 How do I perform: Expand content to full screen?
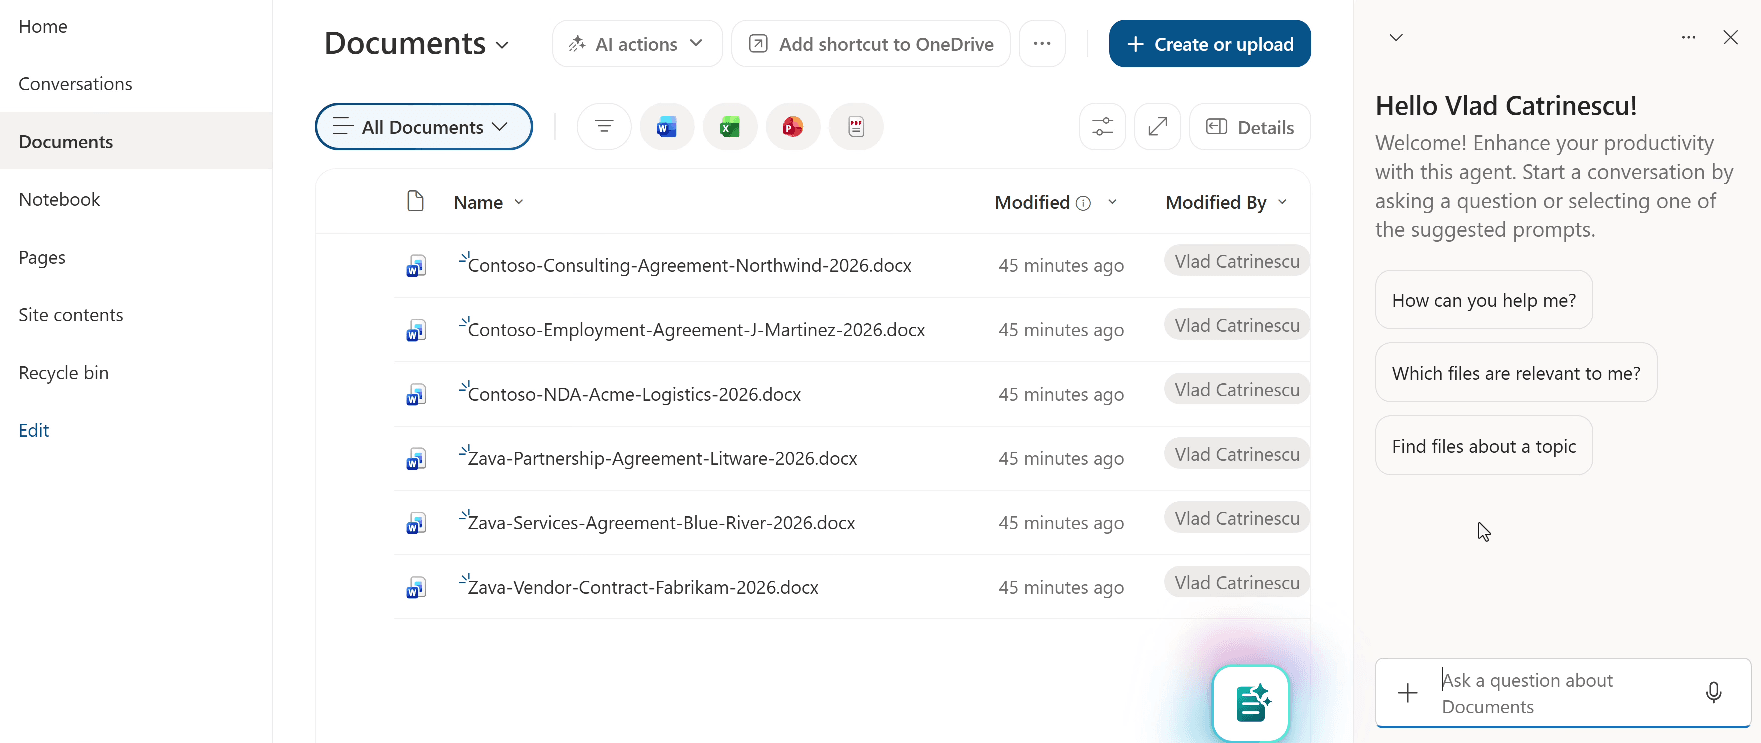(1158, 127)
